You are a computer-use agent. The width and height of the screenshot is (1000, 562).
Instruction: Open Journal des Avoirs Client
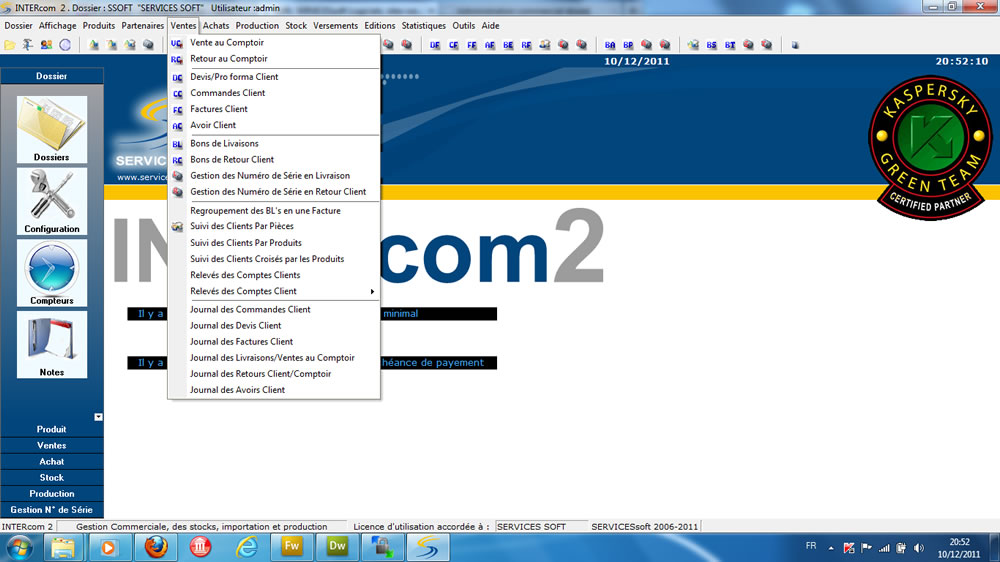274,390
